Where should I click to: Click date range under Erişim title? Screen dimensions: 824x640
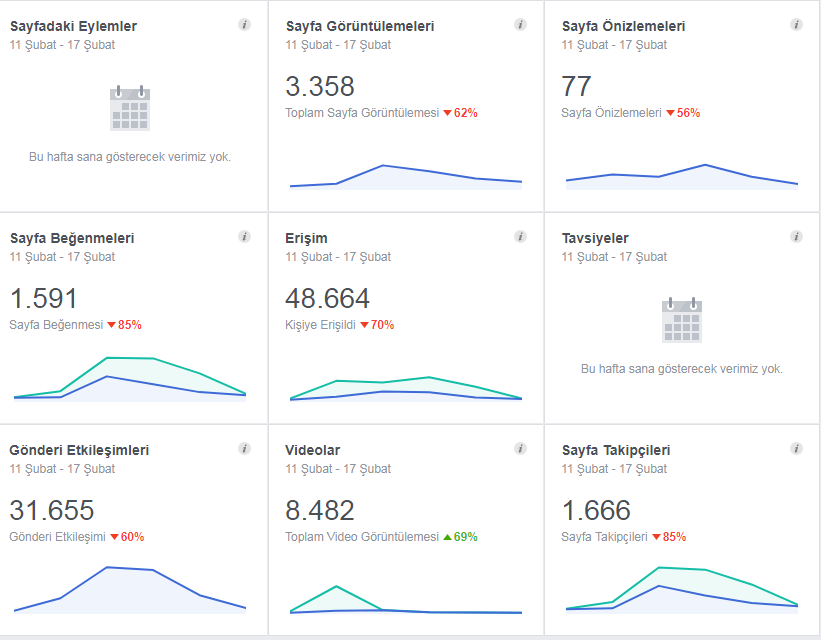338,257
